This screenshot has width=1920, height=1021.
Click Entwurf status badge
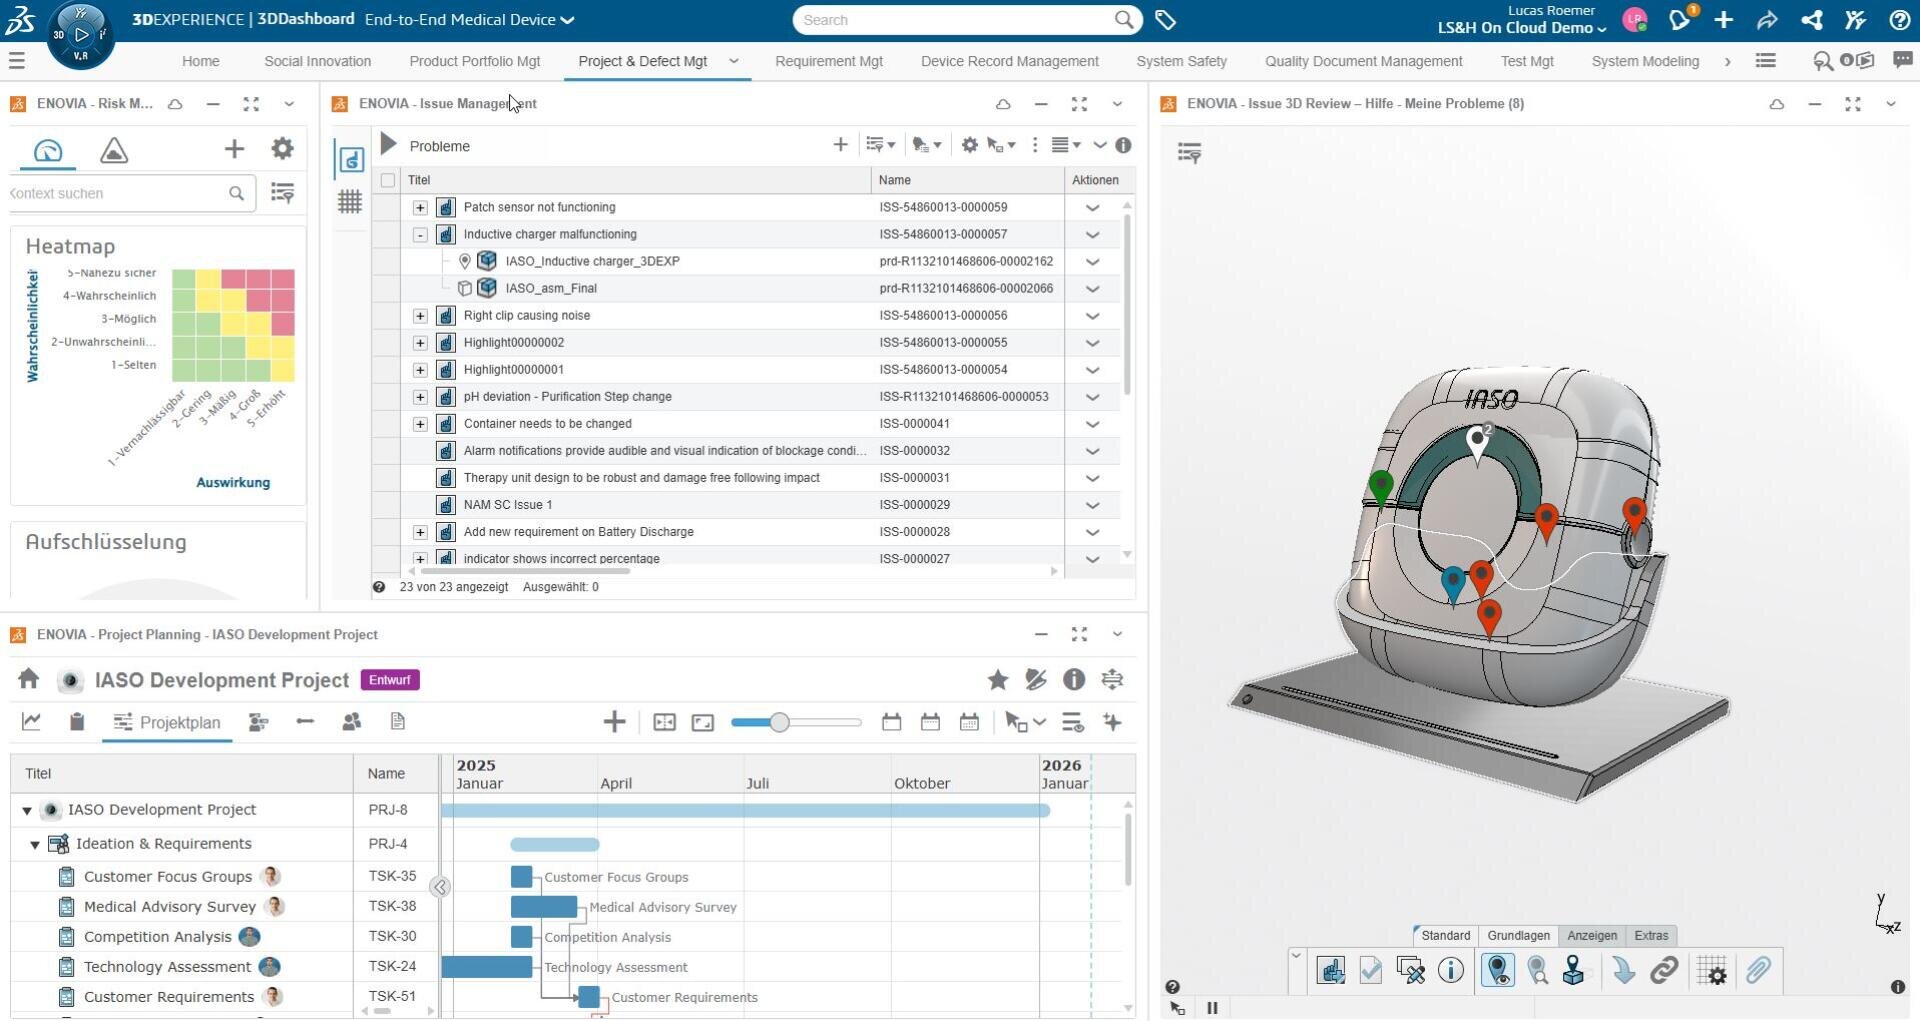[390, 680]
